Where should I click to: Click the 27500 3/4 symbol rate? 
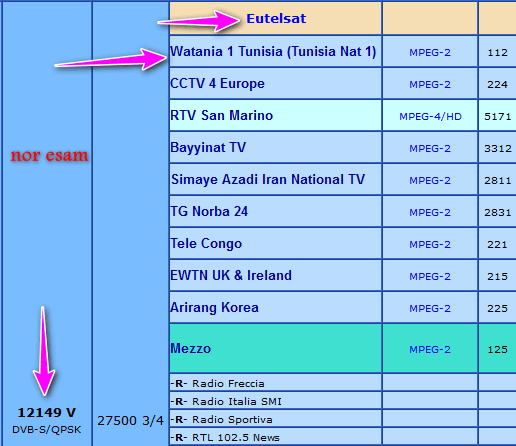pyautogui.click(x=130, y=421)
